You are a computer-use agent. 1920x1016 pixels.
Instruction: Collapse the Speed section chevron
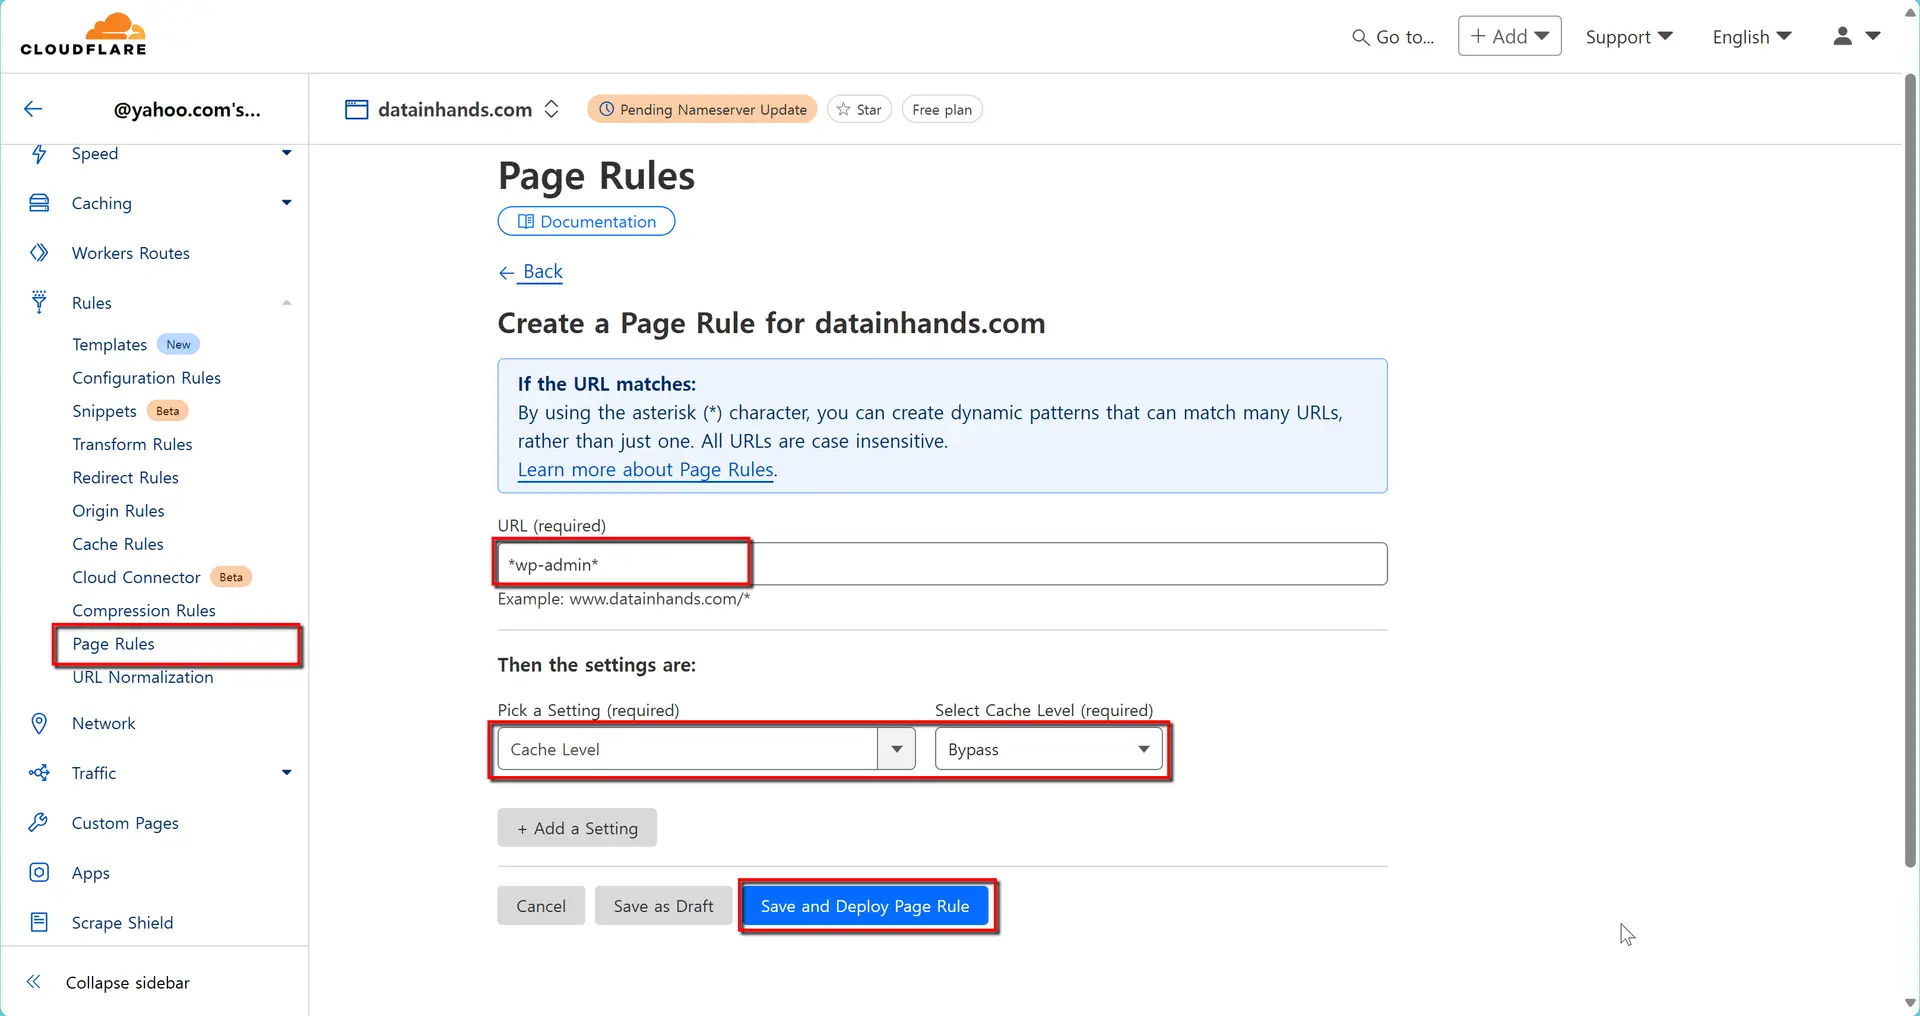286,153
